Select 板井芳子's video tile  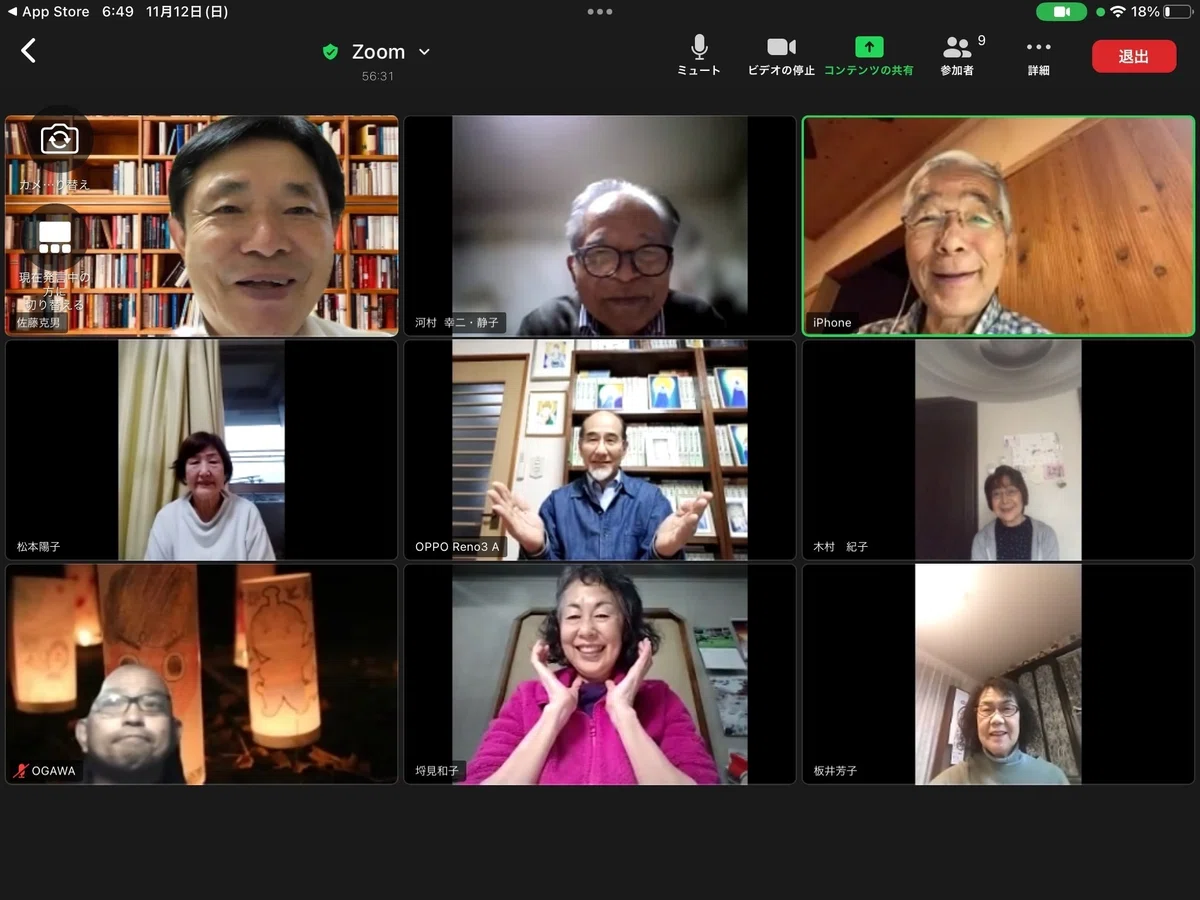(x=998, y=674)
